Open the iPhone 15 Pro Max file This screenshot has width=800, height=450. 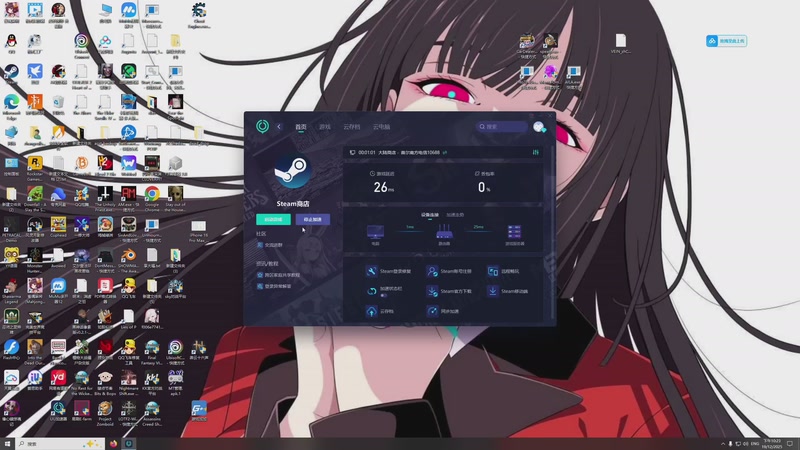198,231
